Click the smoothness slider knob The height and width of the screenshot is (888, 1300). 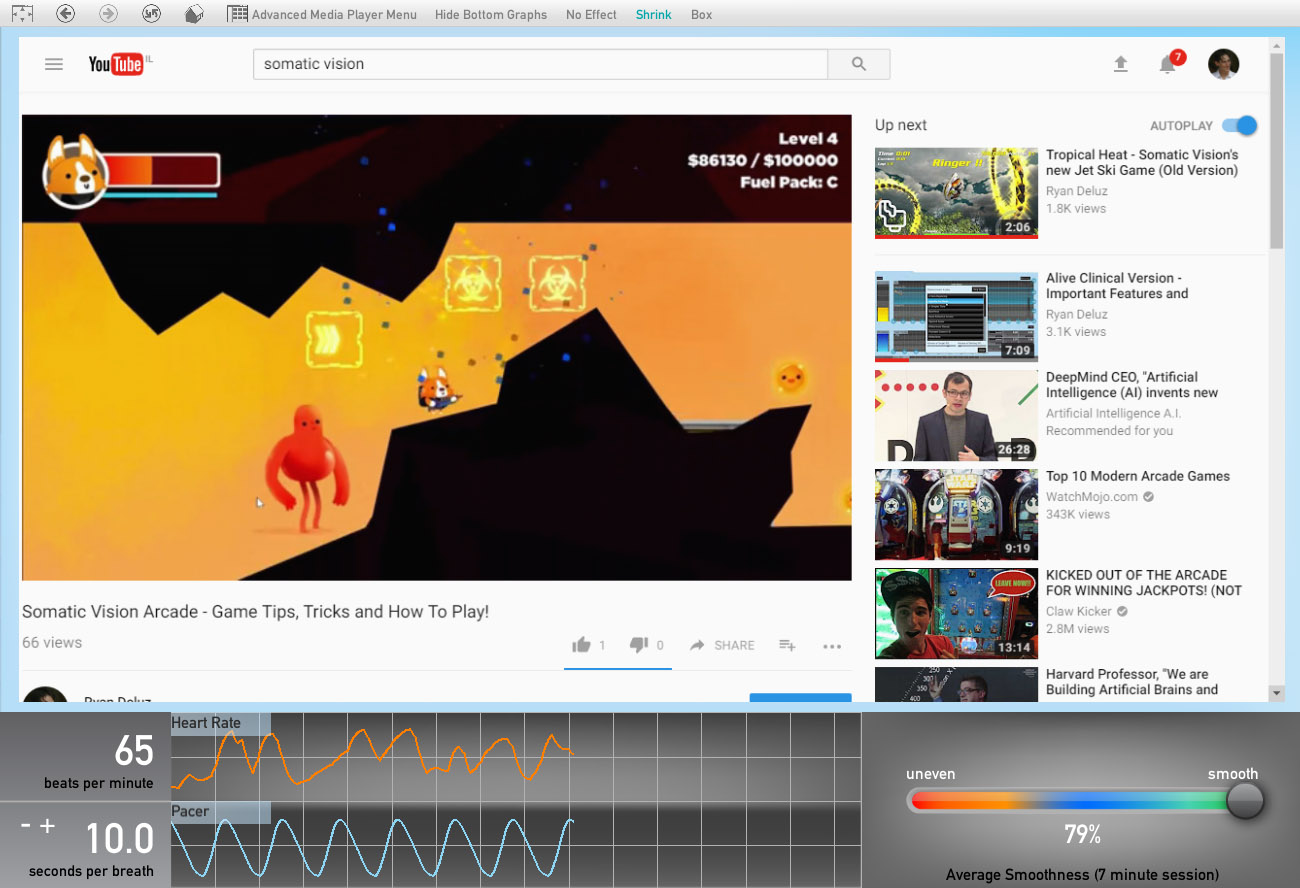[x=1245, y=800]
